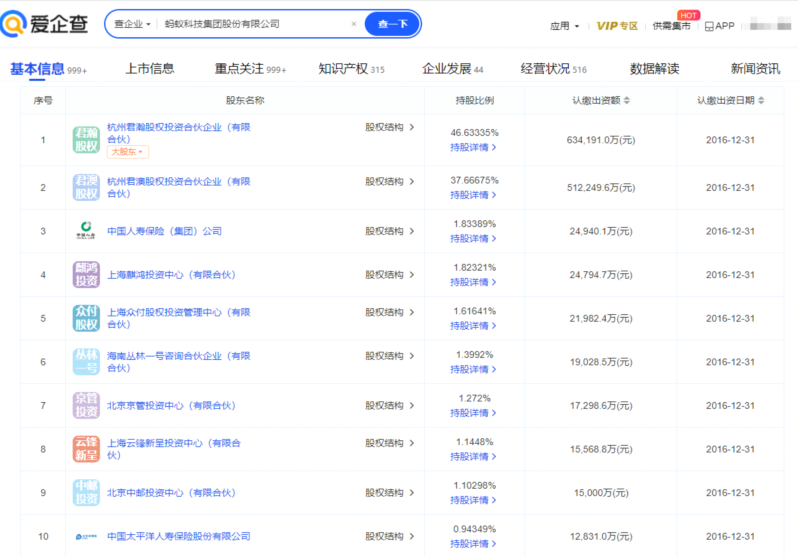Sort by 认缴出资日期 column arrows
This screenshot has height=558, width=800.
pos(761,100)
